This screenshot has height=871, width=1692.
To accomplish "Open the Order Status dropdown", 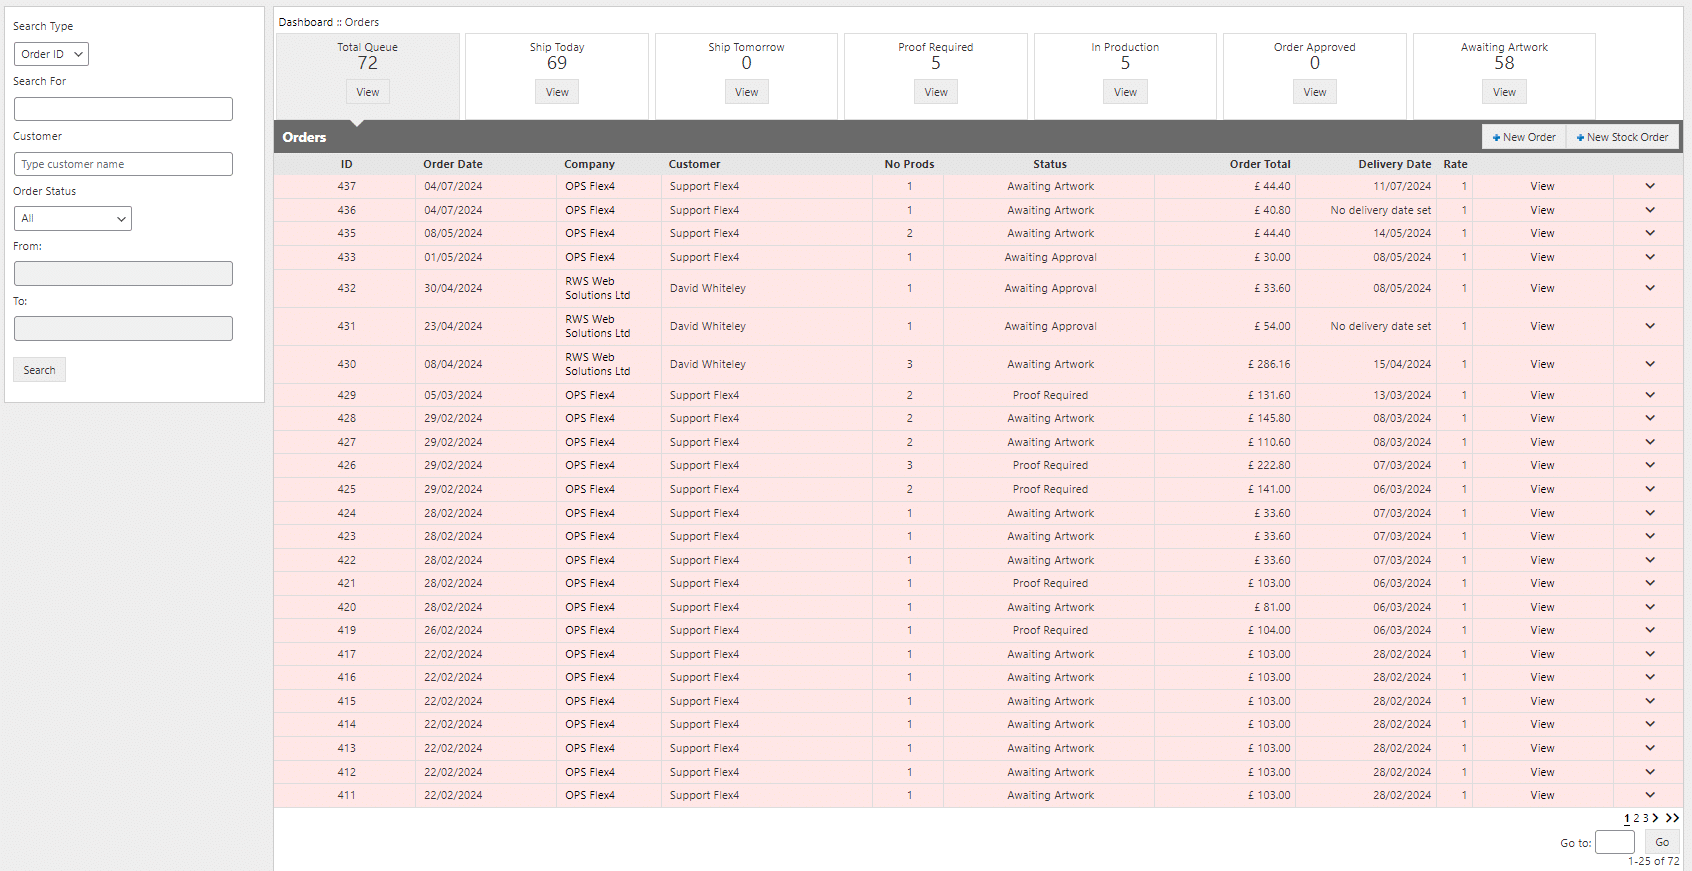I will pos(72,218).
